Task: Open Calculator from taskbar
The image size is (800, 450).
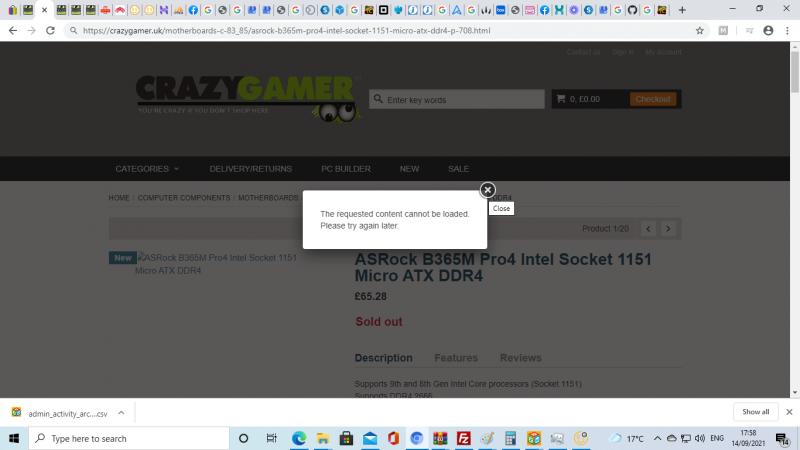Action: pos(510,438)
